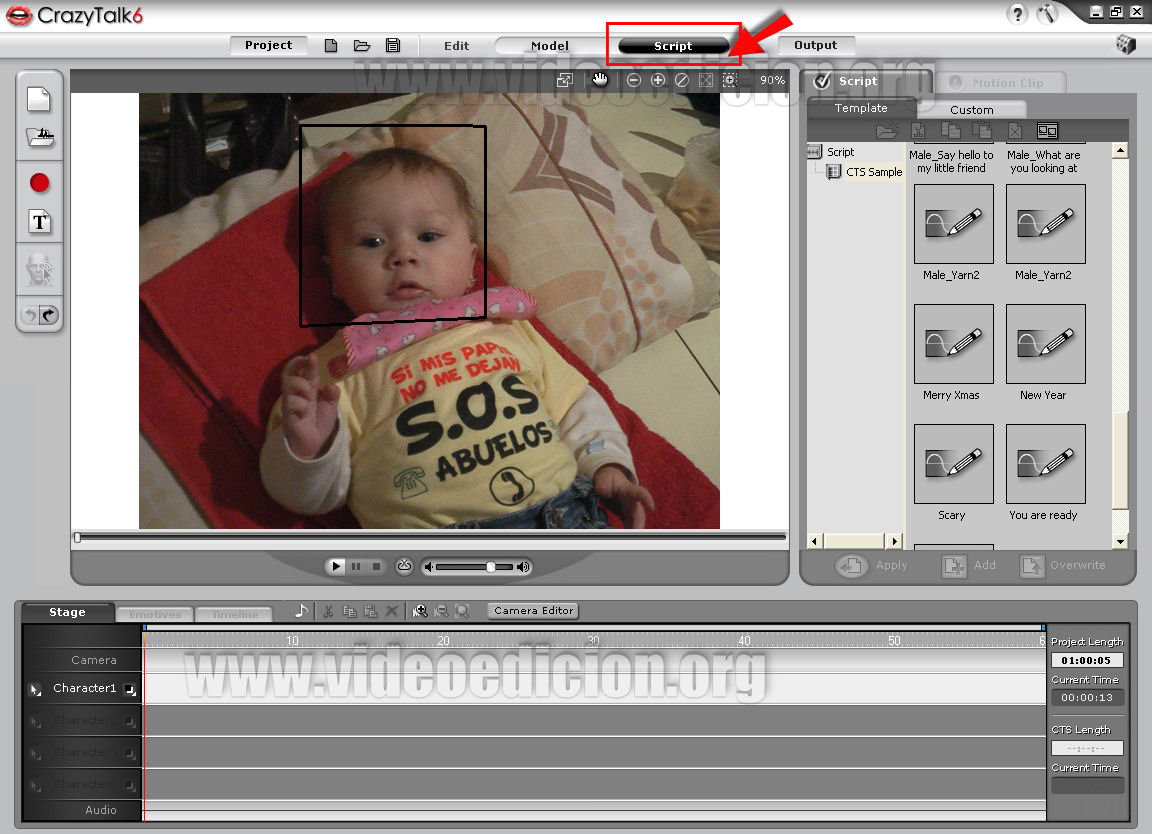Open the import image folder icon in sidebar
This screenshot has width=1152, height=834.
[x=39, y=139]
